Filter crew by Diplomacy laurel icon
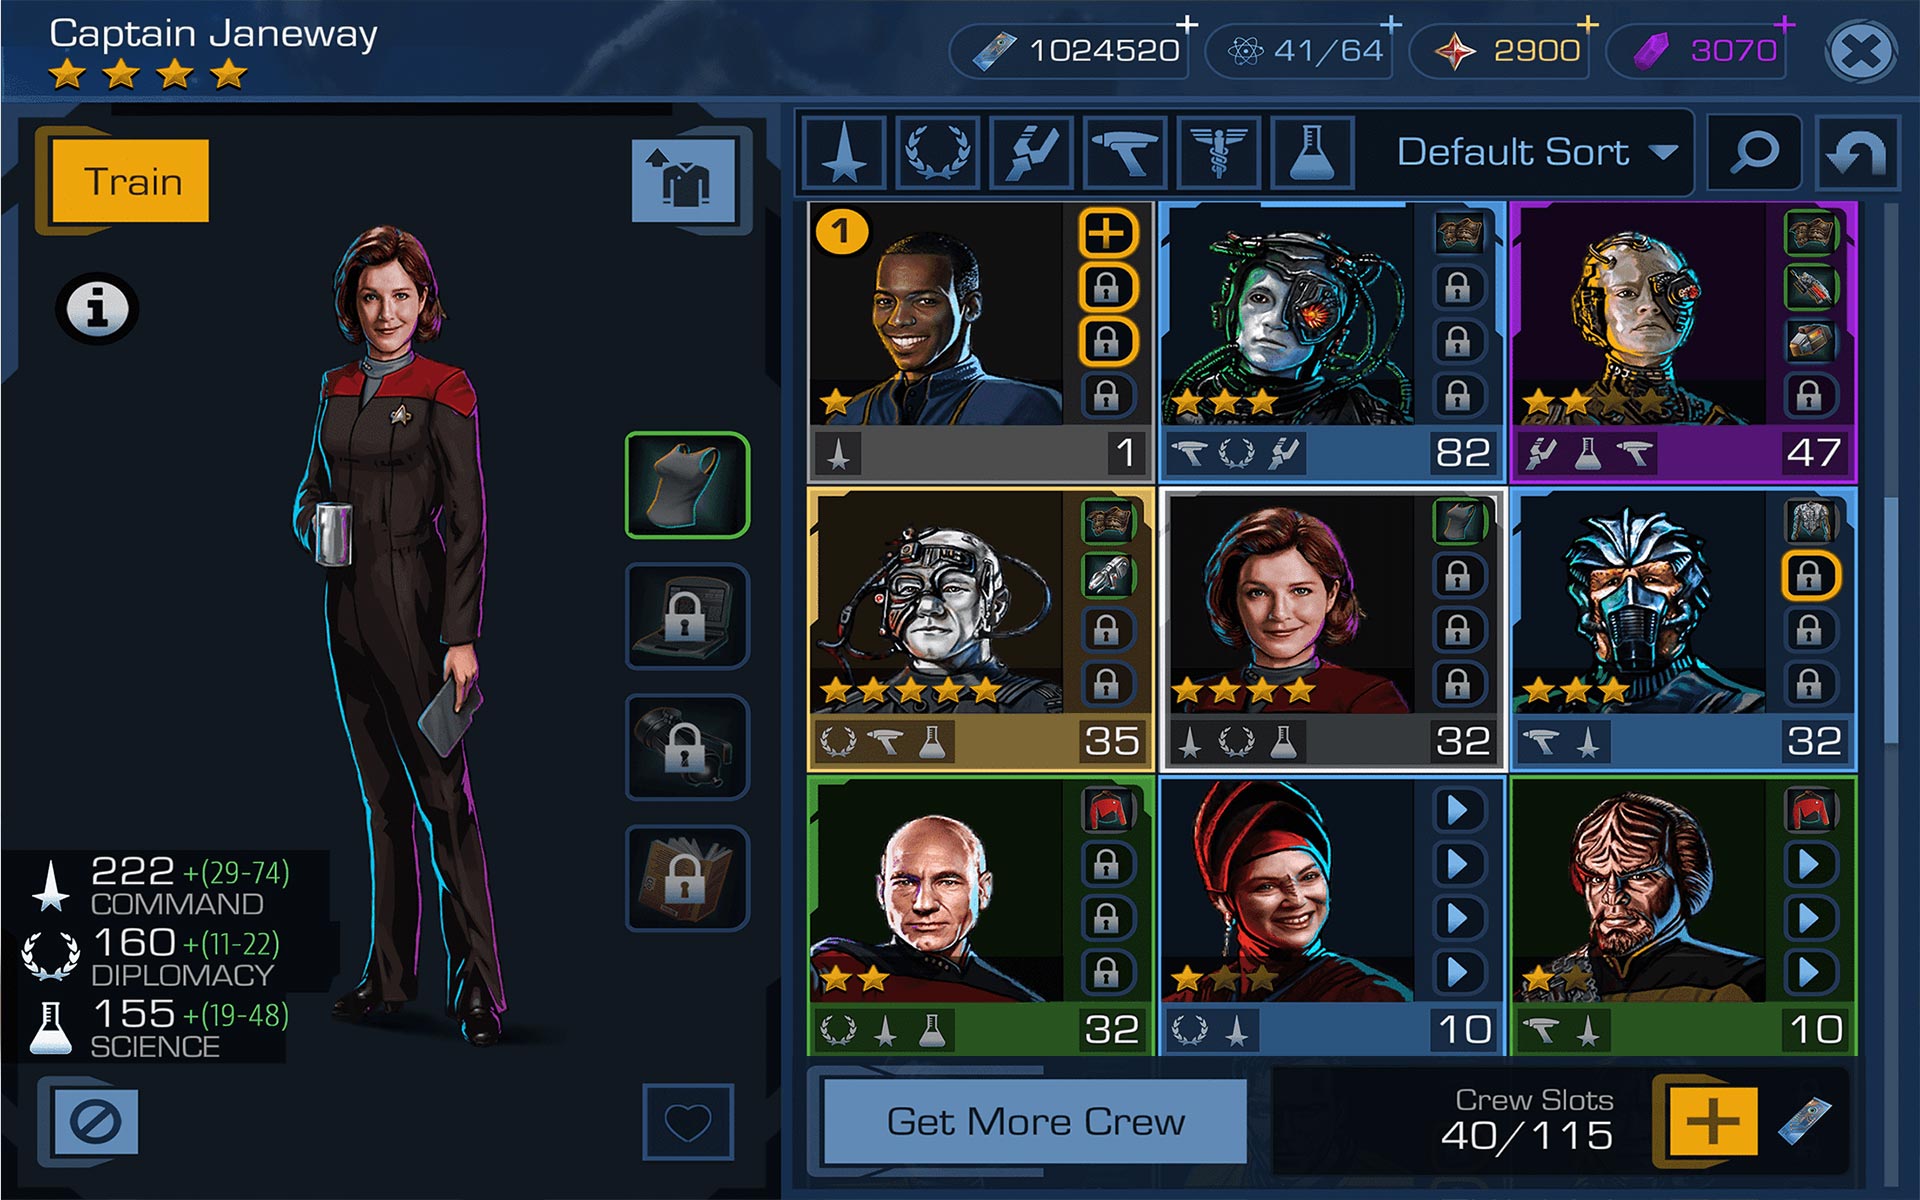1920x1200 pixels. coord(937,153)
